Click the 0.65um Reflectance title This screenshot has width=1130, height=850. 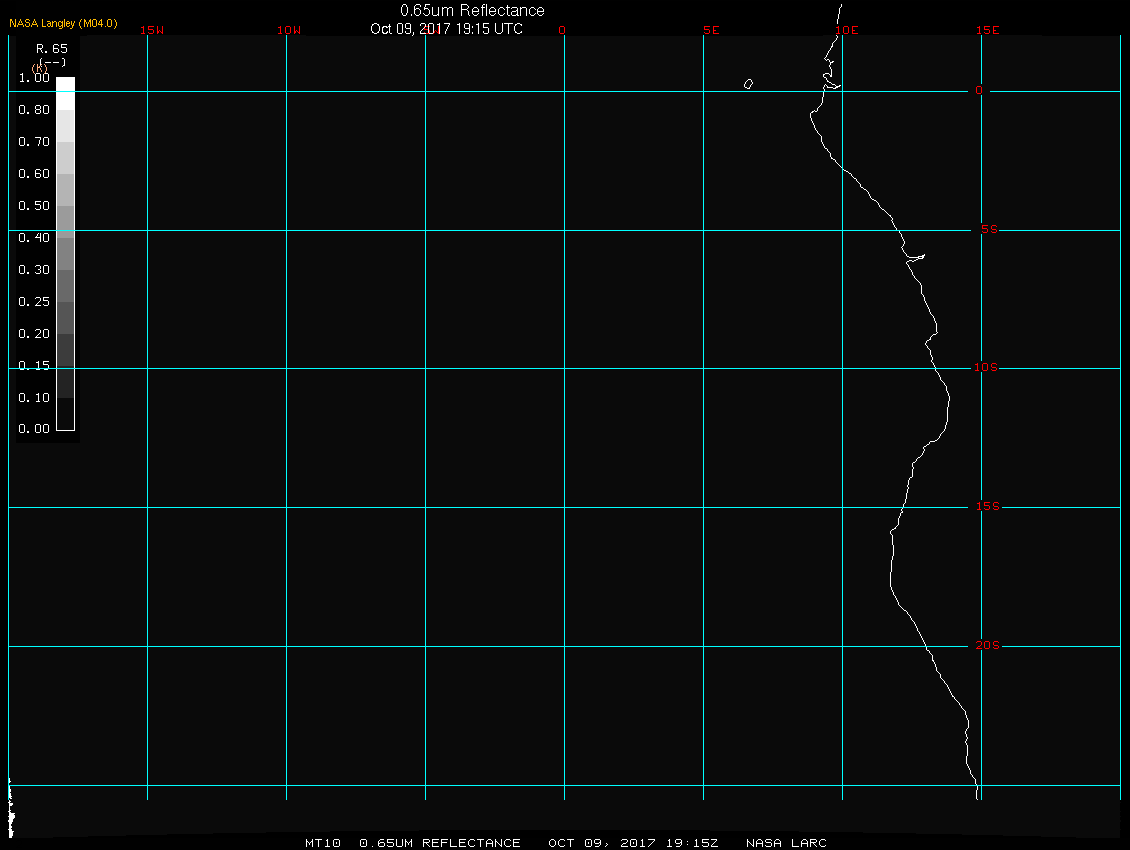pyautogui.click(x=472, y=11)
